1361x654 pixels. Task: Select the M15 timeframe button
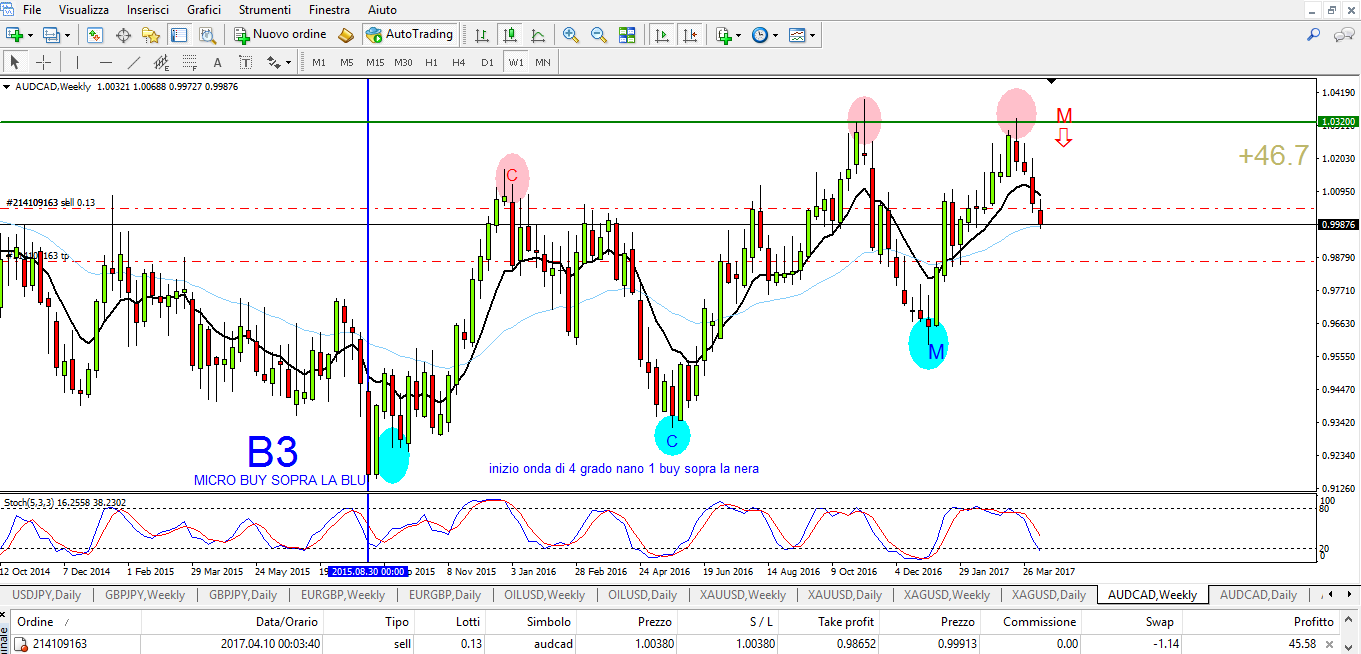pyautogui.click(x=374, y=62)
